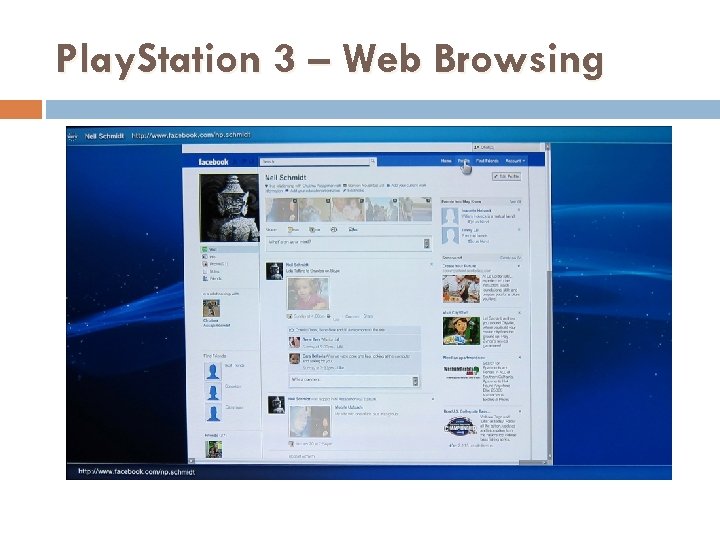
Task: Open the Neil Schmidt profile picture
Action: [x=229, y=208]
